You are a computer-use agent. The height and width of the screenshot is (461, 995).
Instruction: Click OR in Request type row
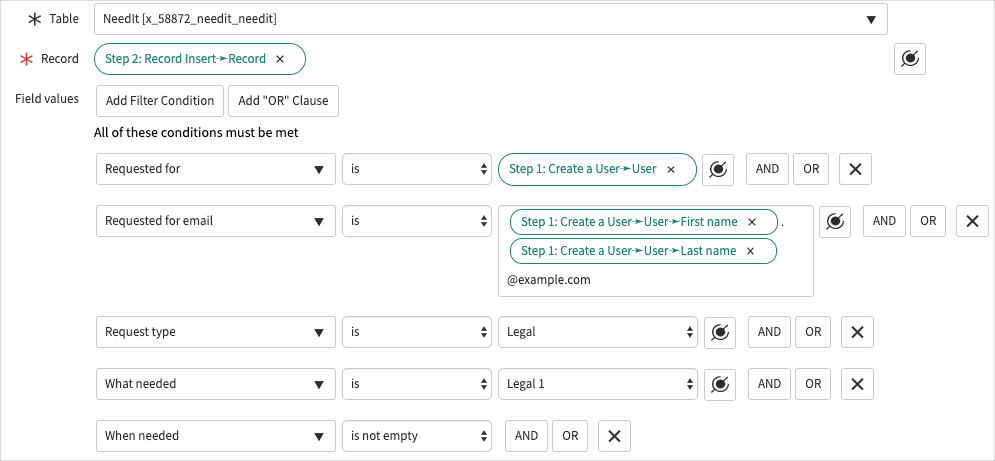(x=813, y=332)
